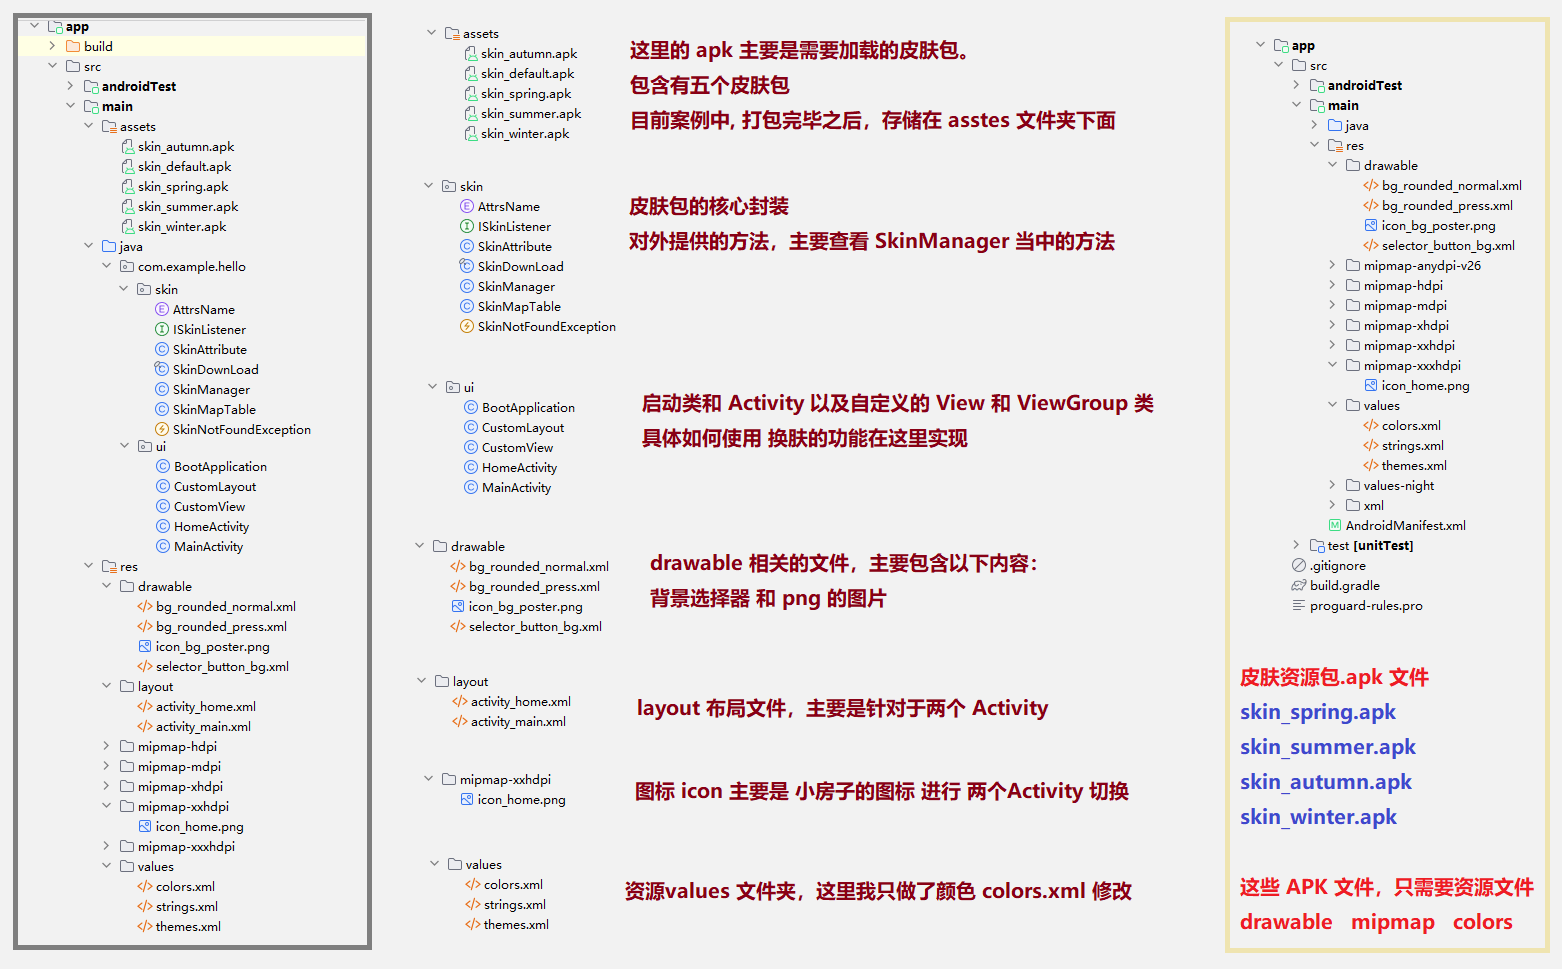Viewport: 1562px width, 969px height.
Task: Expand test [unitTest] node in right tree
Action: [1297, 545]
